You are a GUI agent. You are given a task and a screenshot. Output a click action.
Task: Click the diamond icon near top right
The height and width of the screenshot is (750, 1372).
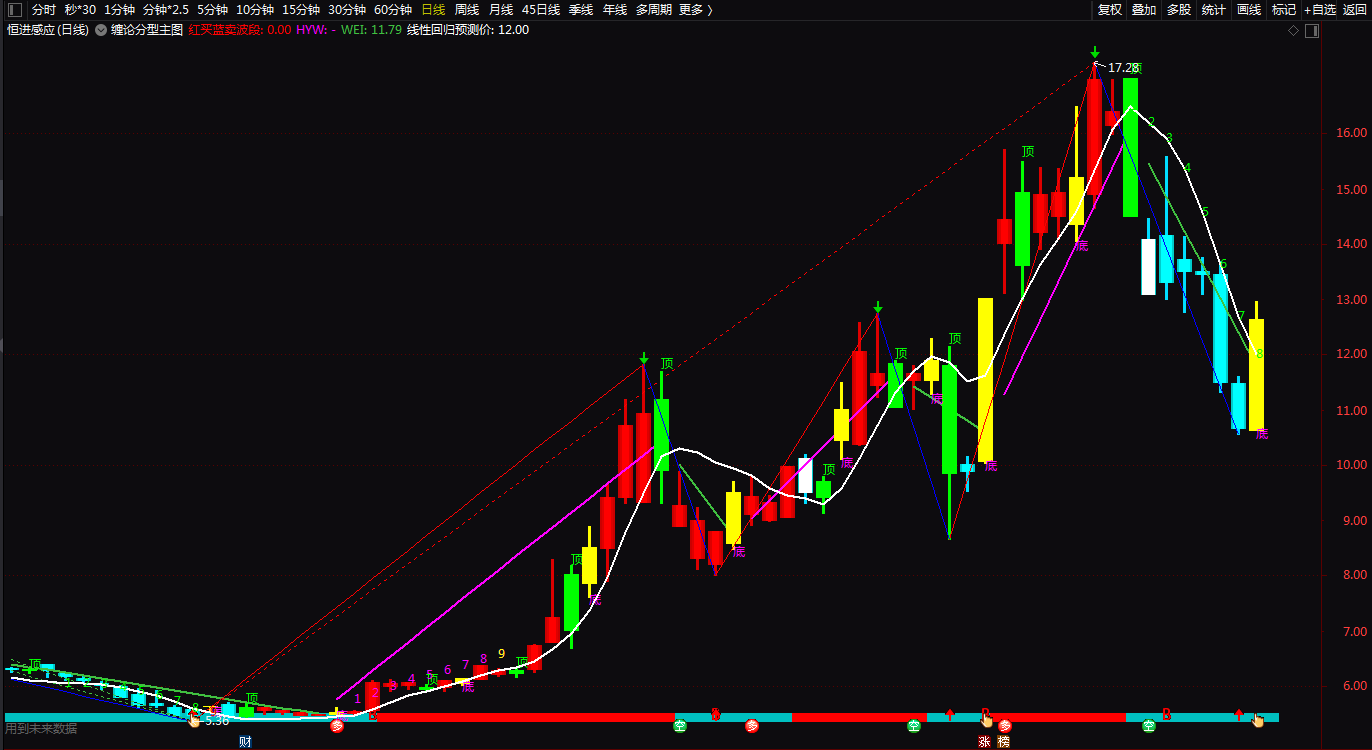[1293, 30]
